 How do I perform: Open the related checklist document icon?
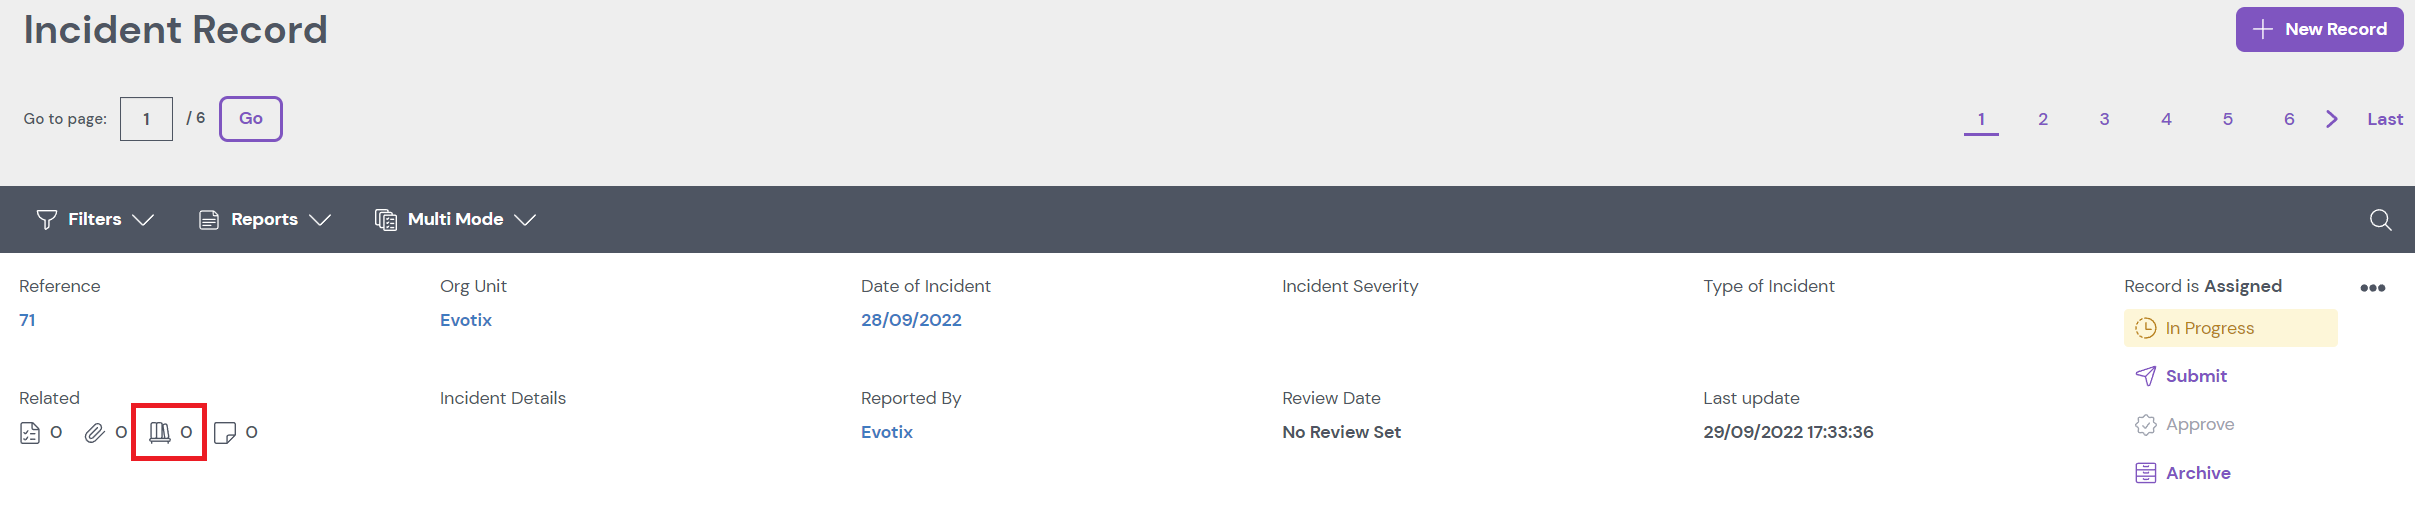coord(30,433)
